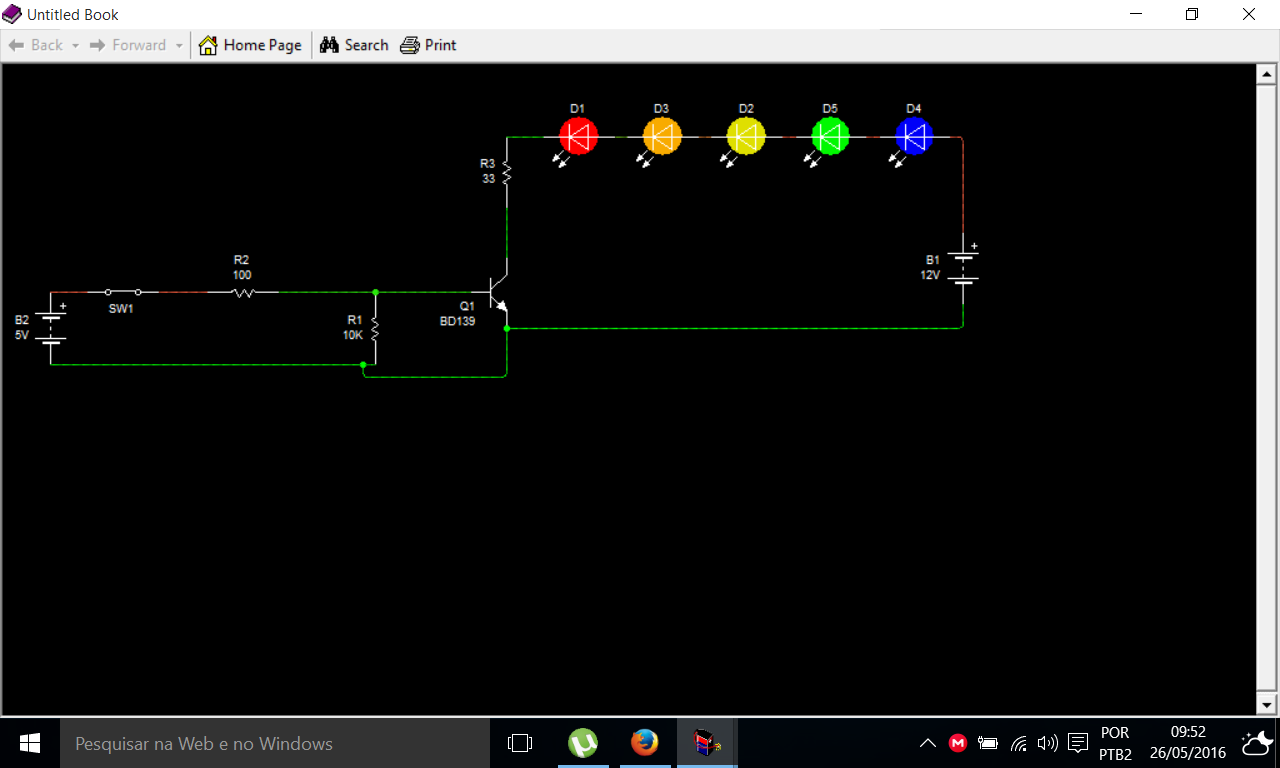
Task: Open Action Center notifications icon
Action: point(1078,743)
